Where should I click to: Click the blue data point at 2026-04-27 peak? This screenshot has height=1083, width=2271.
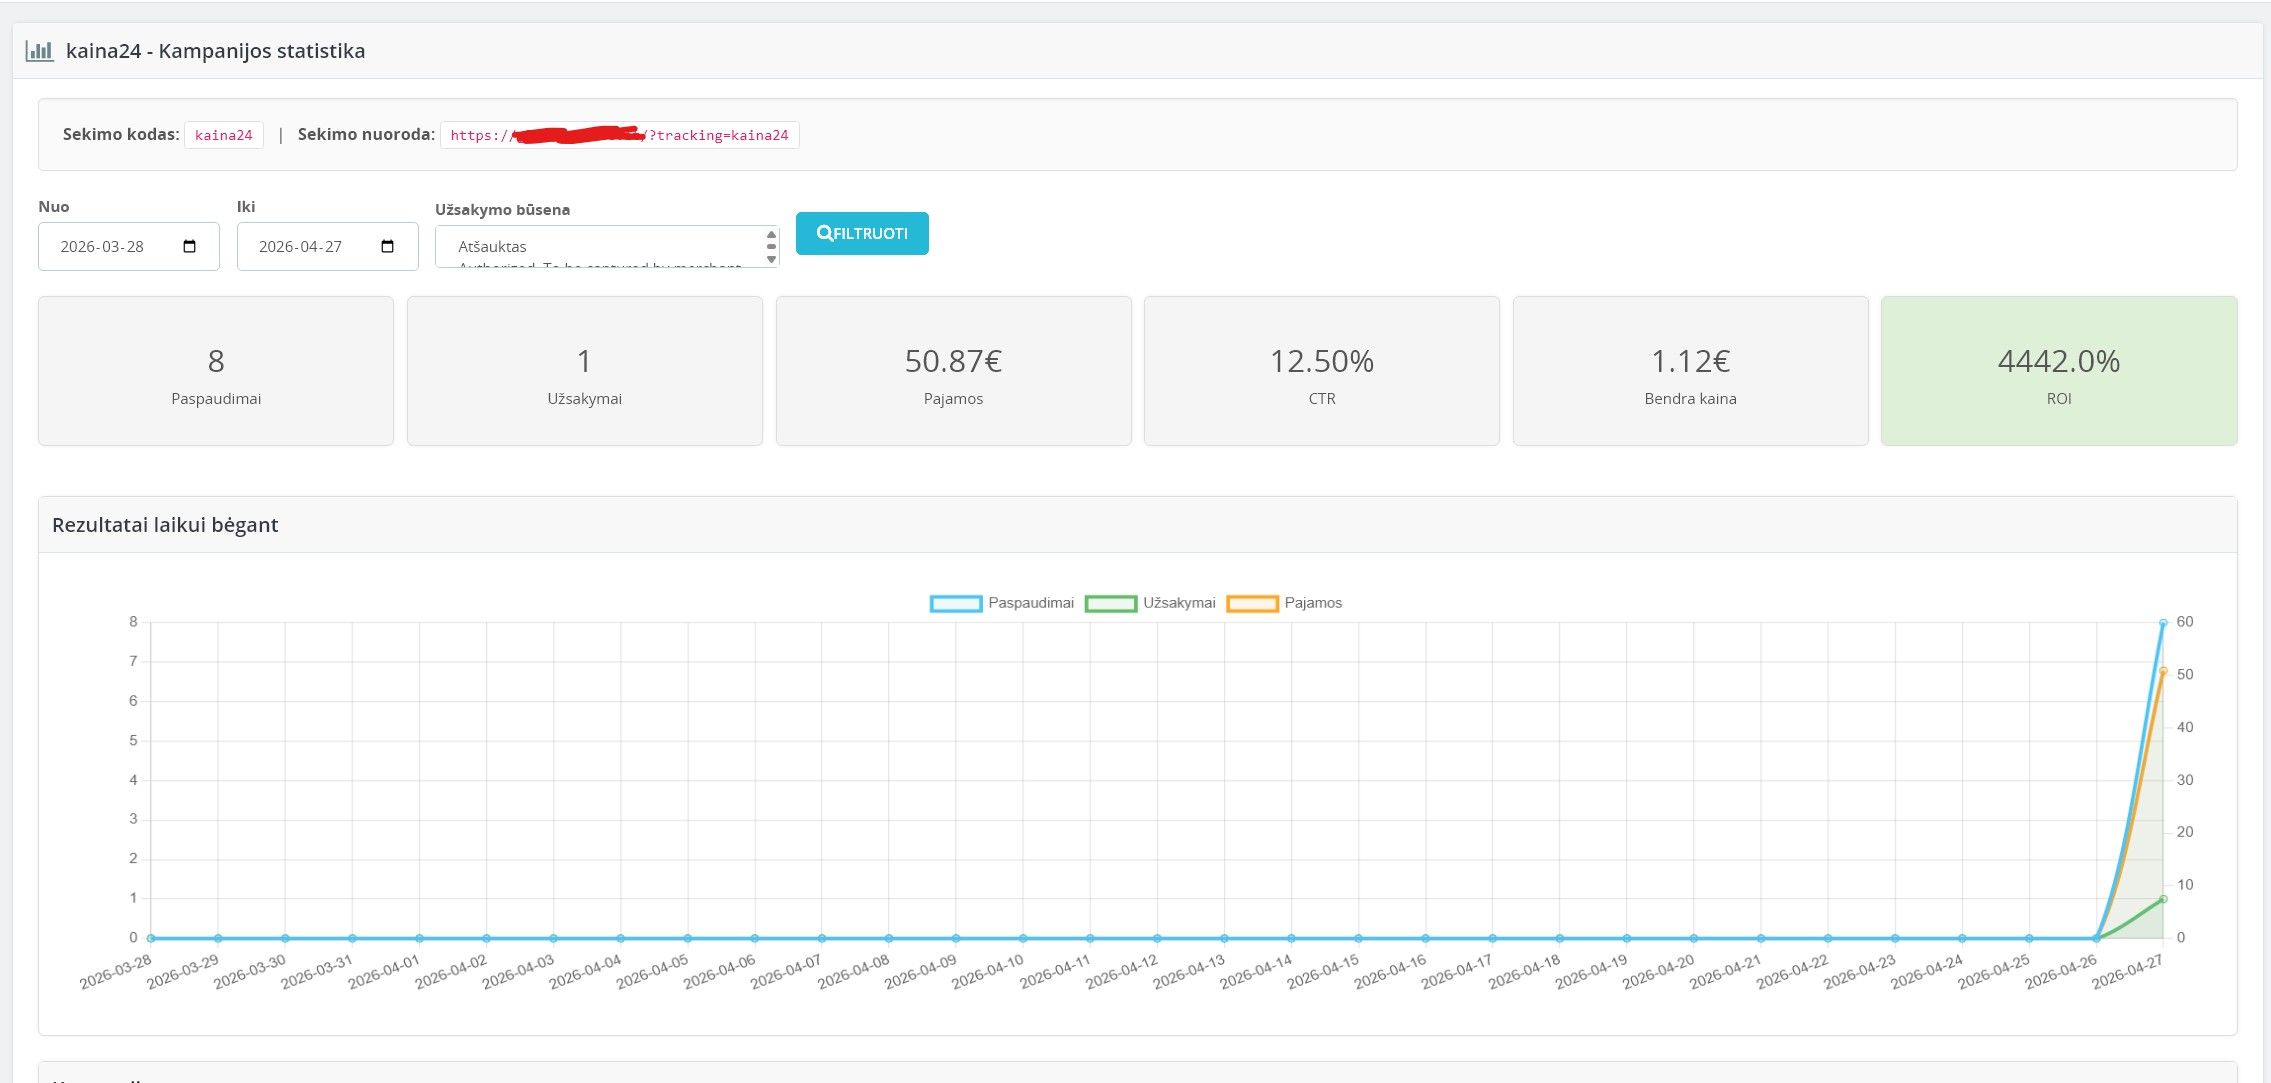point(2163,623)
